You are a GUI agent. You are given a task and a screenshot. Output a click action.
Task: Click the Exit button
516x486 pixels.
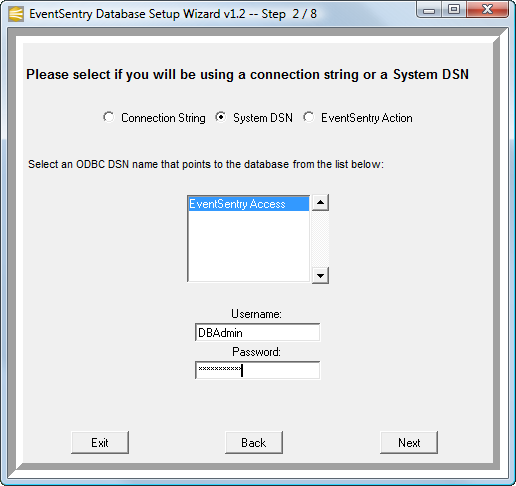click(100, 443)
